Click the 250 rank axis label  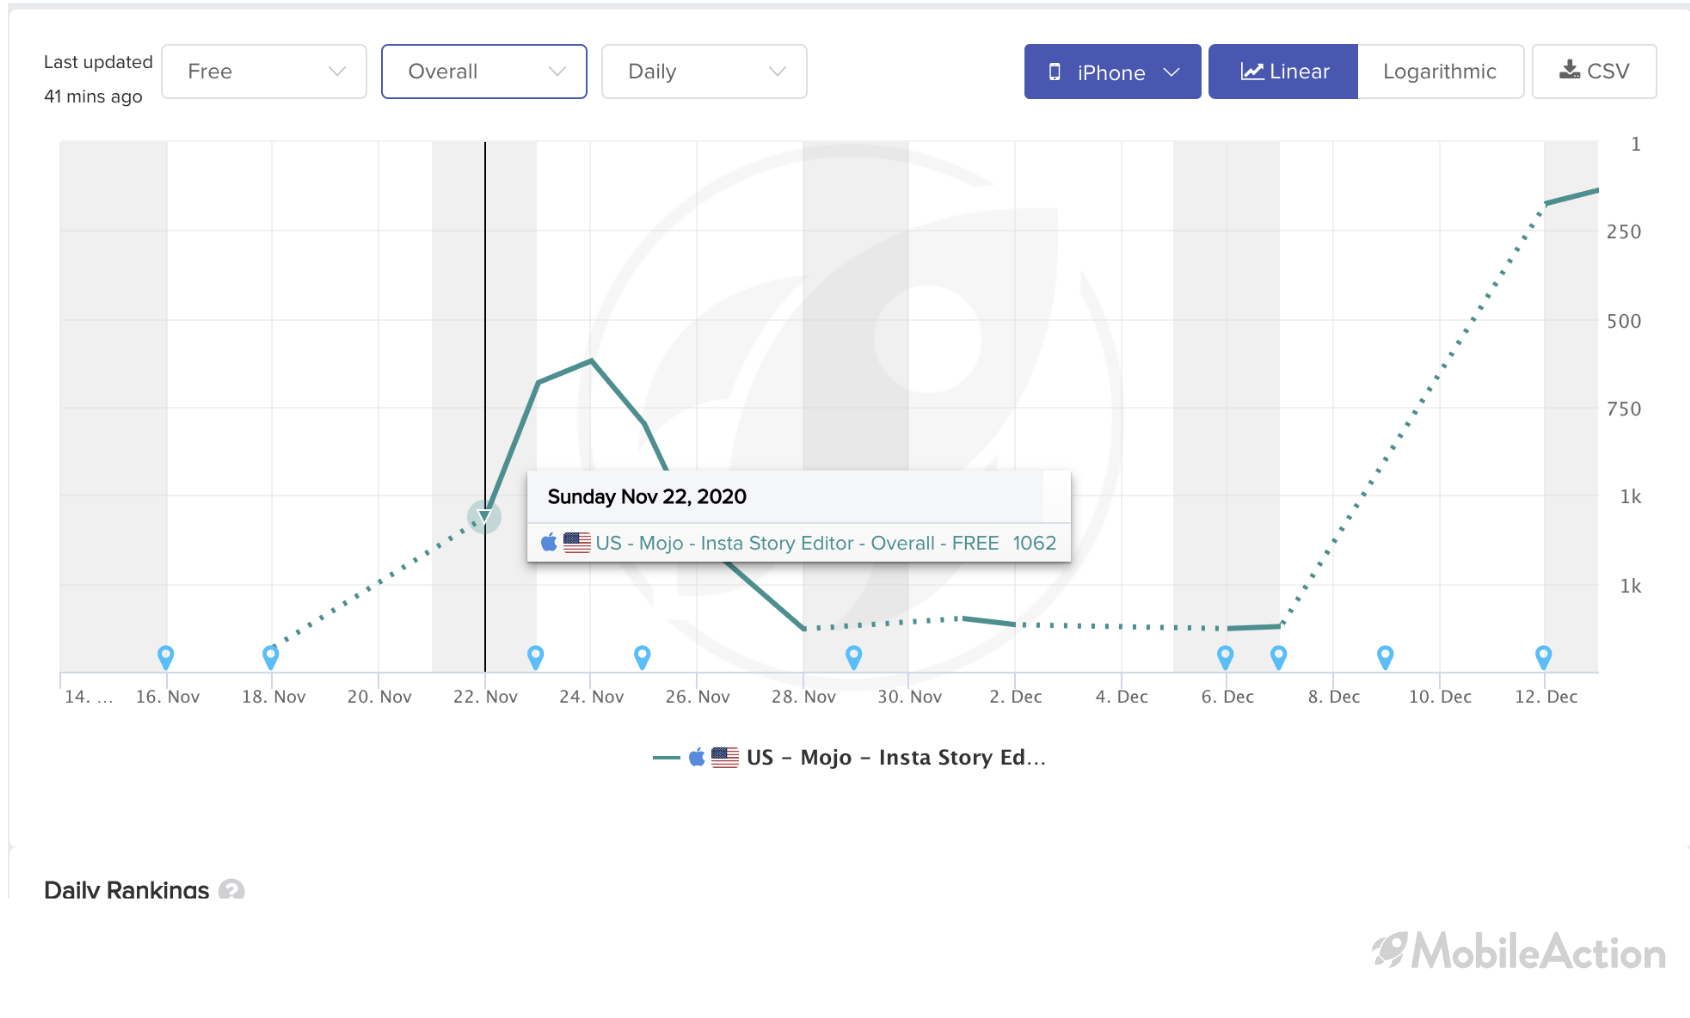click(x=1624, y=232)
